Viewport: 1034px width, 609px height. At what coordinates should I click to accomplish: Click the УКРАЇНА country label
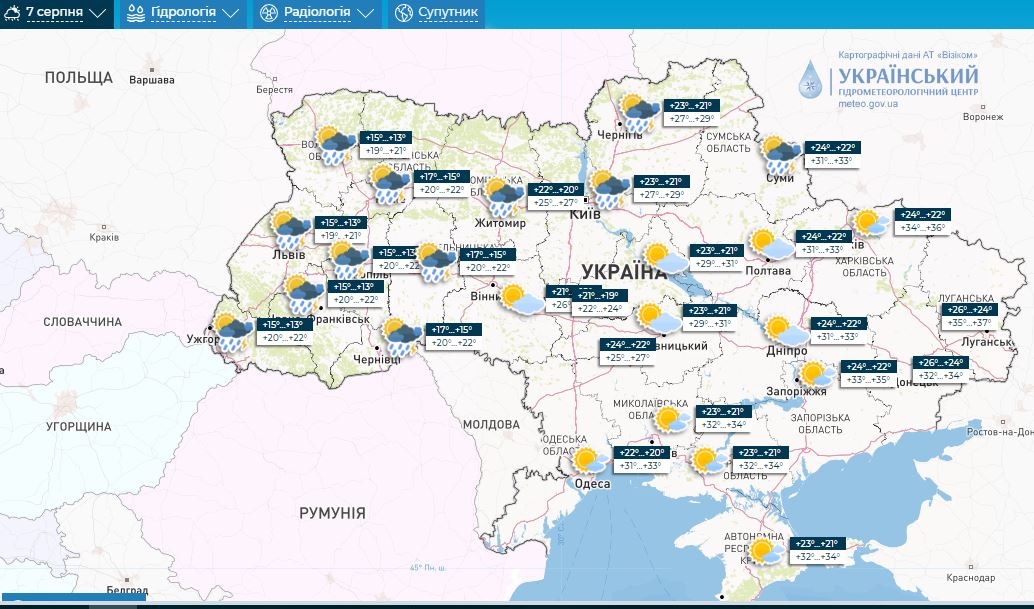624,272
